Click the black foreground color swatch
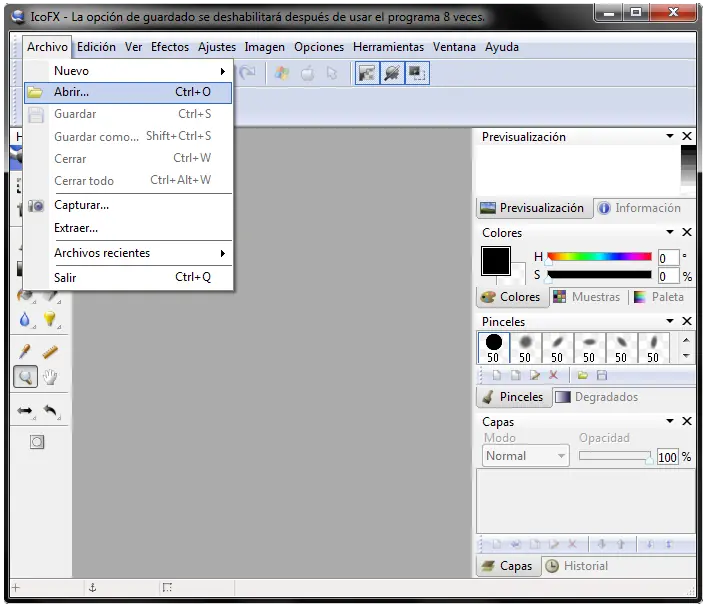Viewport: 707px width, 607px height. coord(496,262)
